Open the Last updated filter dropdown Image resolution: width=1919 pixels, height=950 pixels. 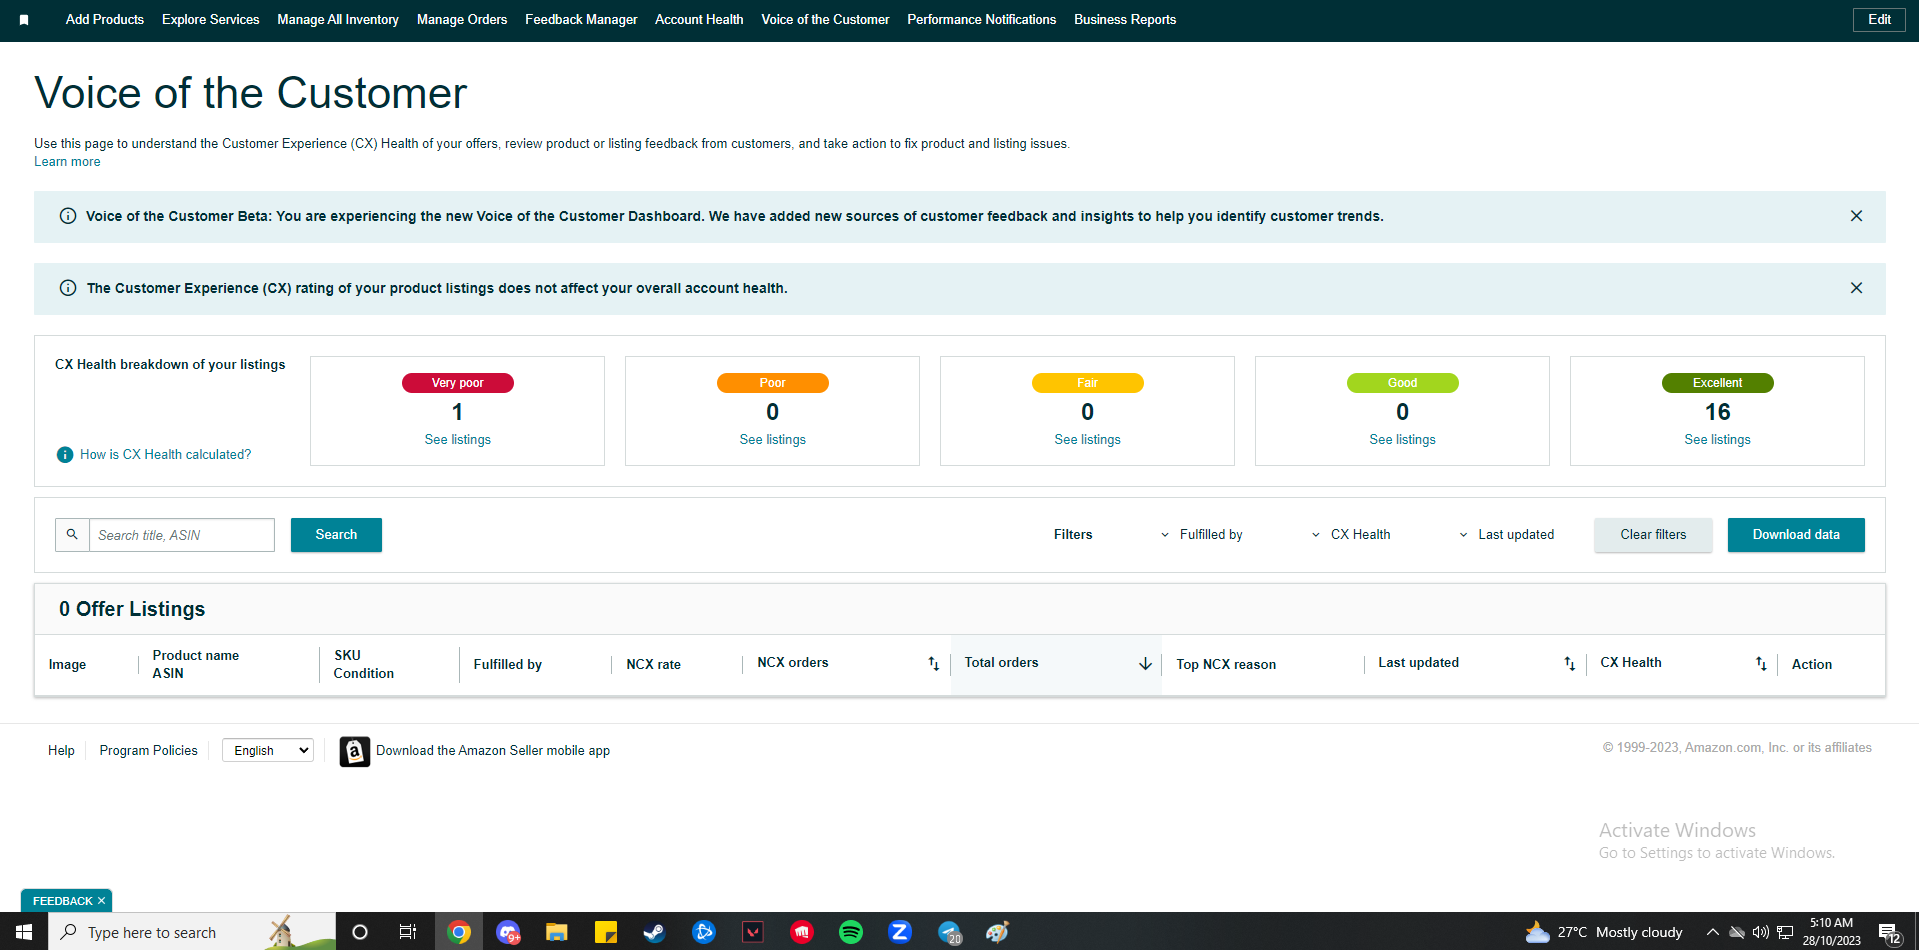point(1507,535)
